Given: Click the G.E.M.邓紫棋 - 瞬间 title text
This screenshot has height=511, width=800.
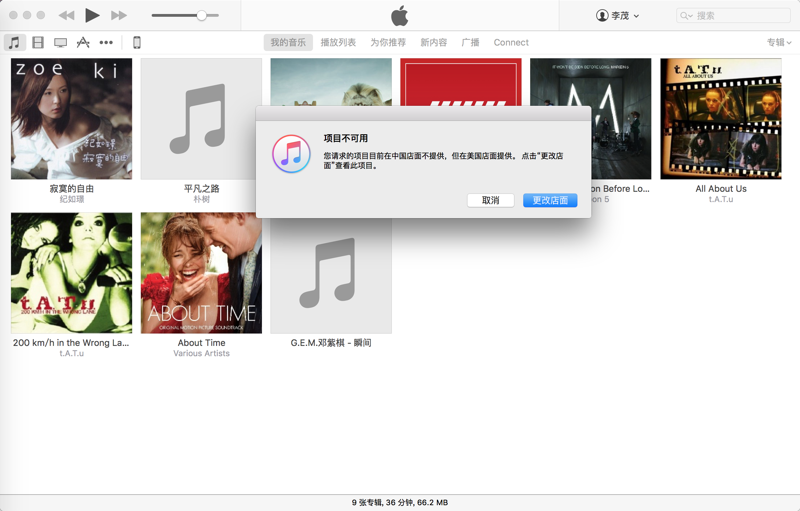Looking at the screenshot, I should [x=331, y=343].
